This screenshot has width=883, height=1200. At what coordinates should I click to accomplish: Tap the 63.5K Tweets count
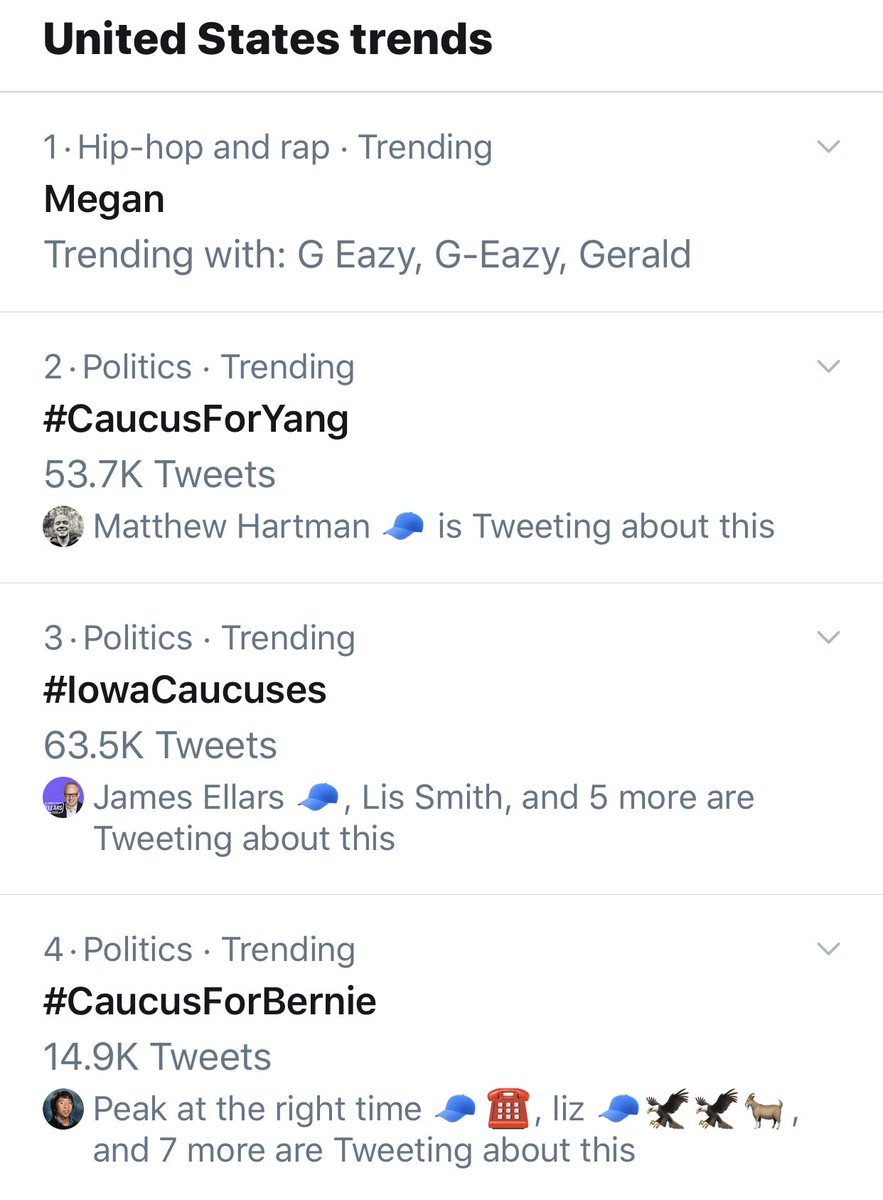(x=160, y=745)
